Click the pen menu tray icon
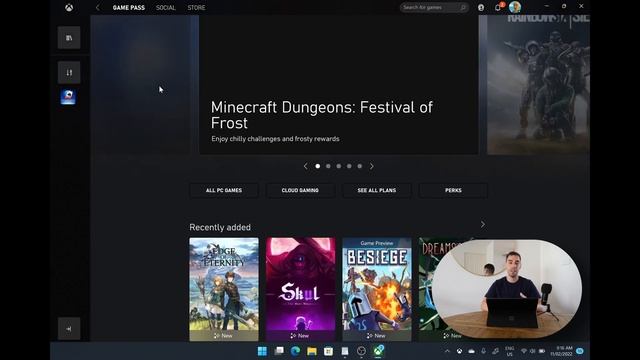This screenshot has height=360, width=640. point(496,351)
